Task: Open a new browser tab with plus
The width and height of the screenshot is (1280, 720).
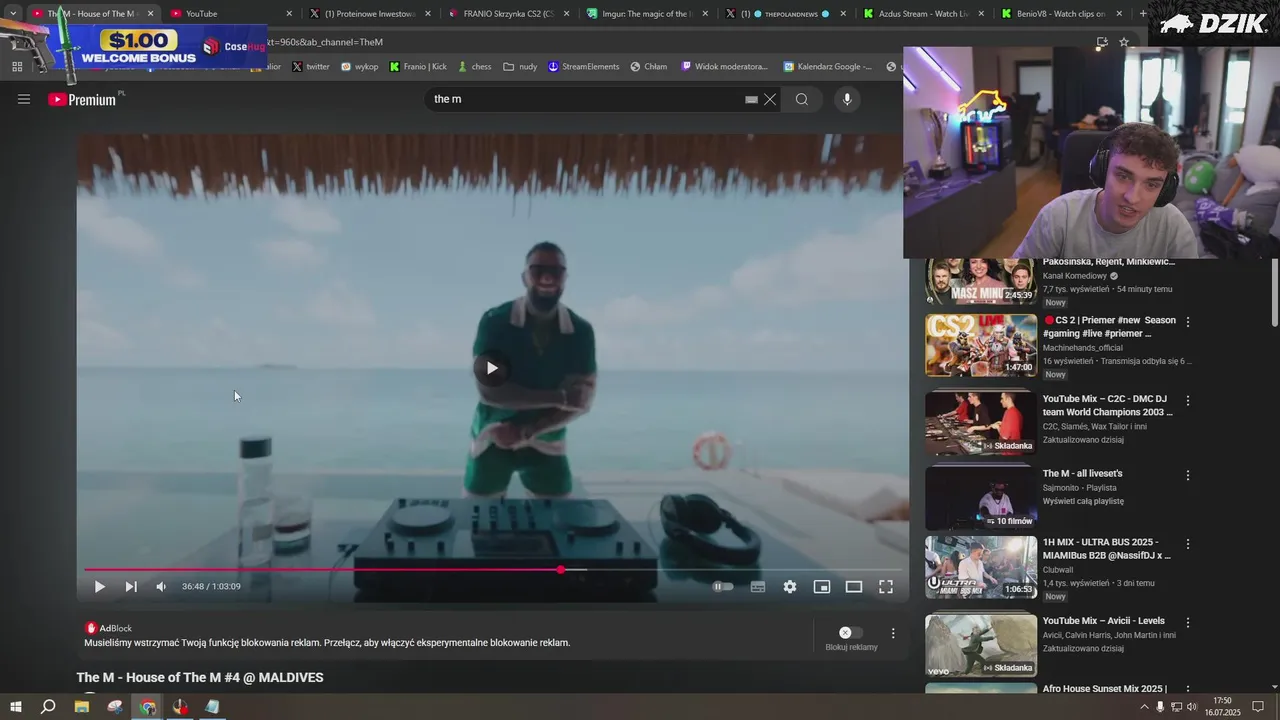Action: click(1143, 14)
